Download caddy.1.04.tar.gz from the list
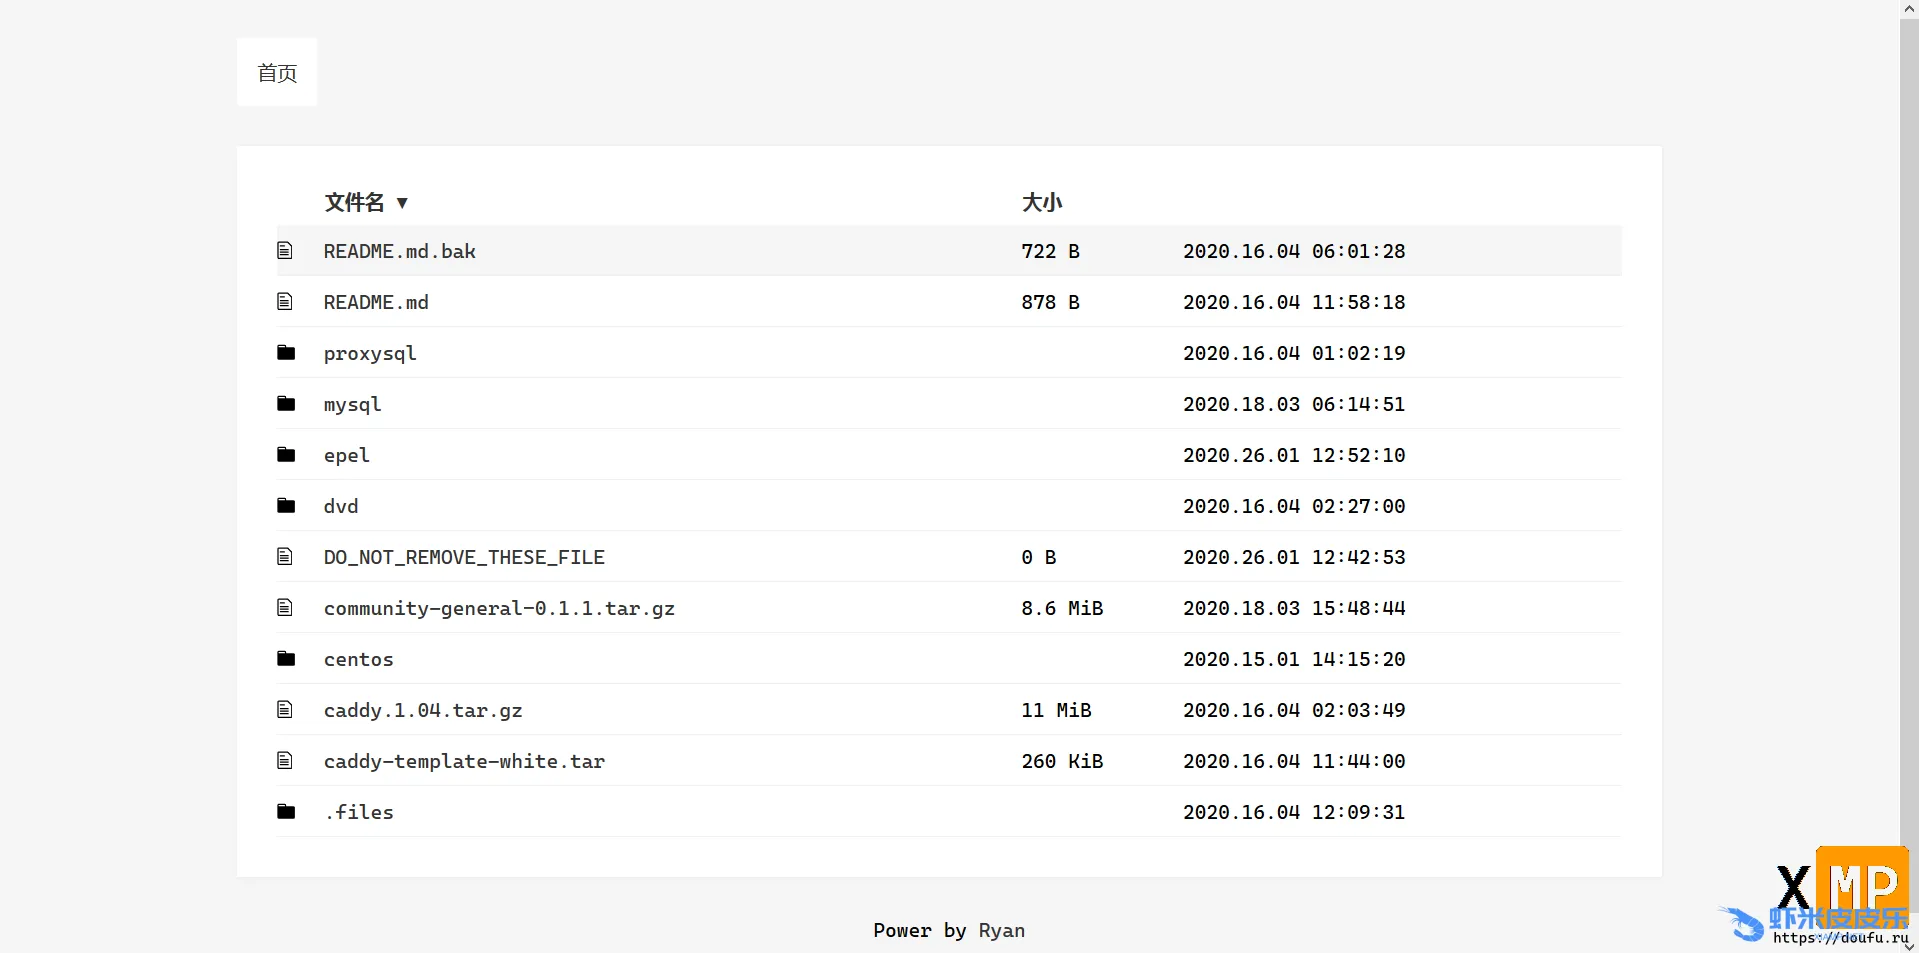 click(422, 710)
